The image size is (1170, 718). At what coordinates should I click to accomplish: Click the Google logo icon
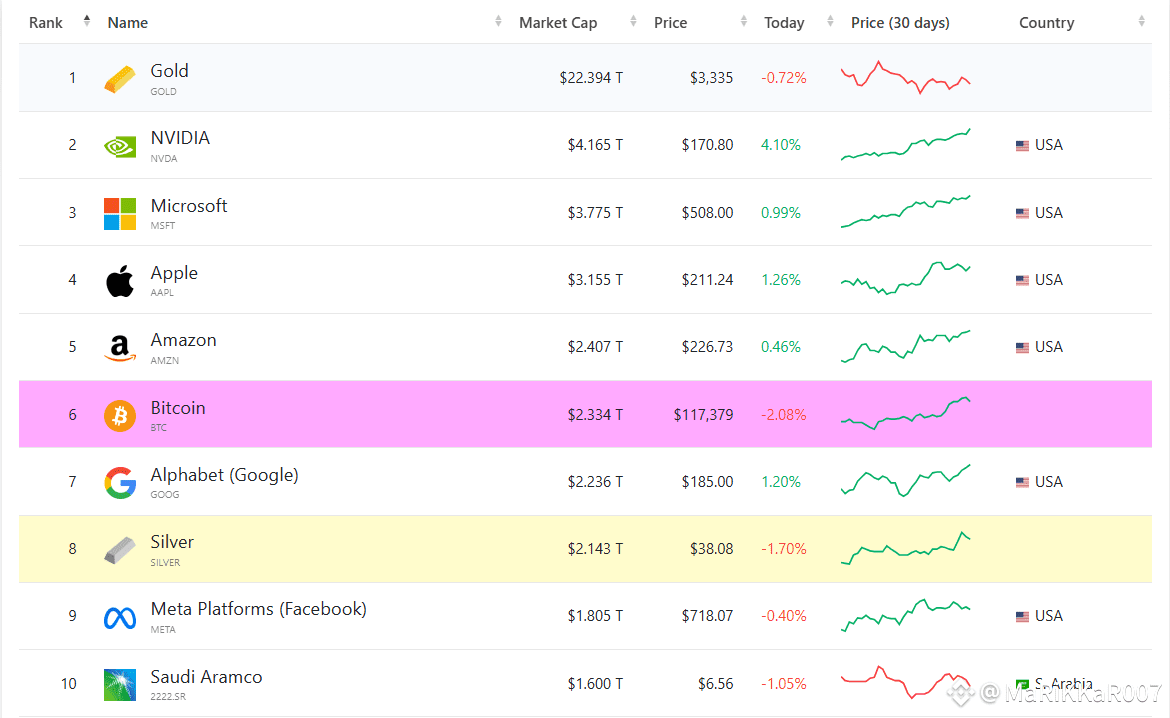[x=119, y=482]
